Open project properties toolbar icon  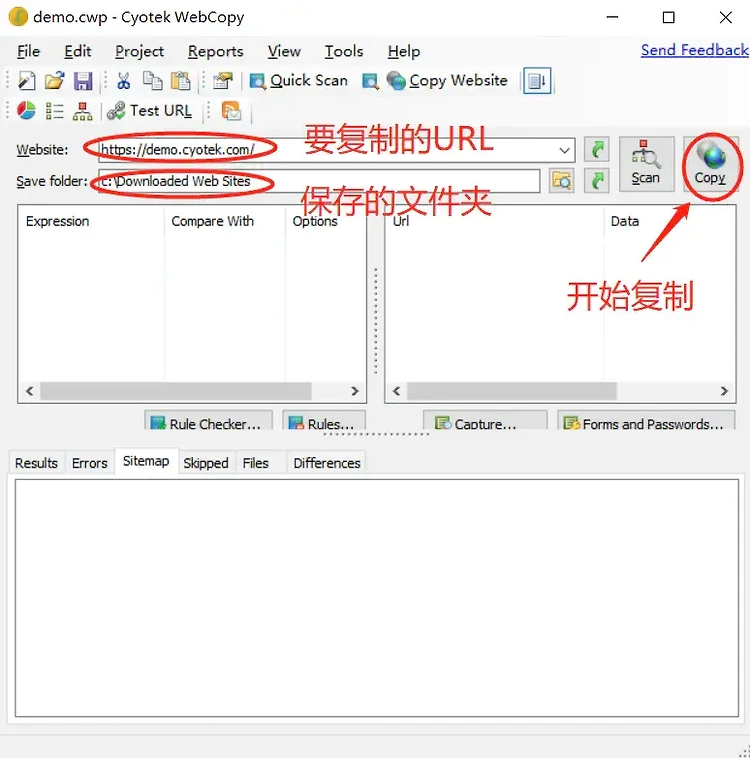point(223,81)
